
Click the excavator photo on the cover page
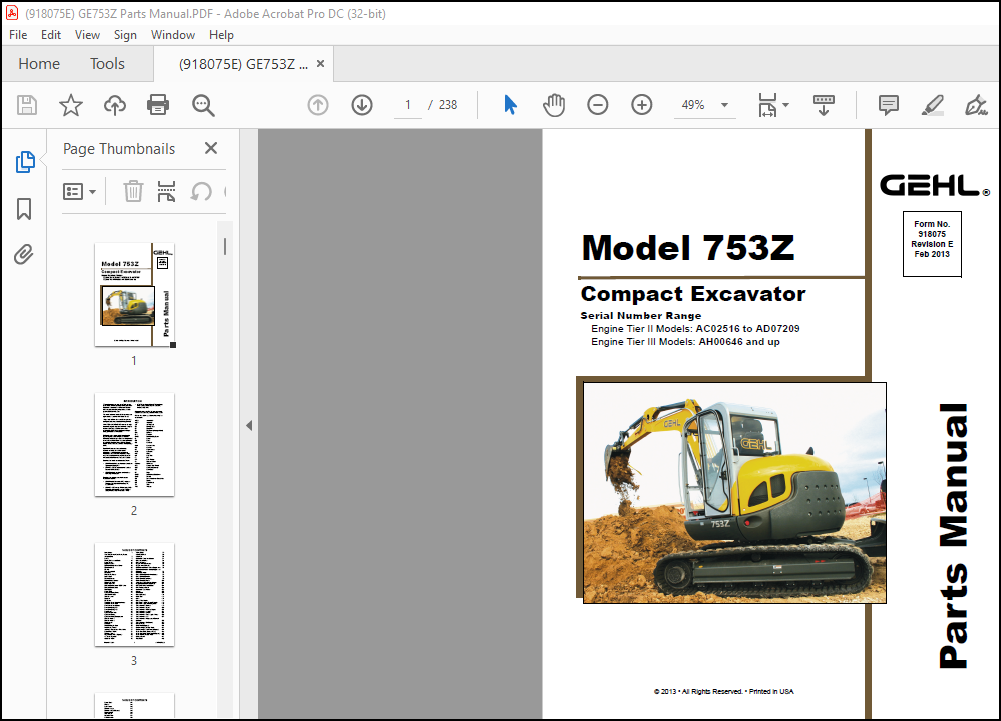point(735,492)
